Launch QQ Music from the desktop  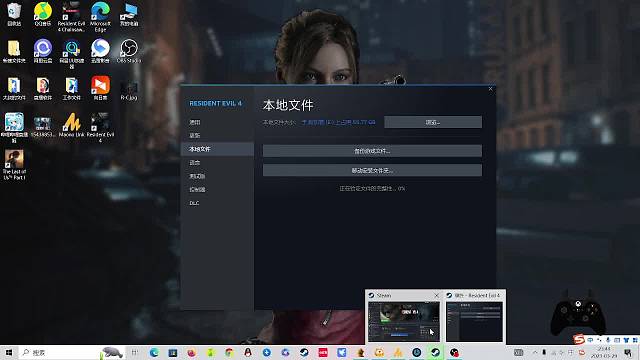click(42, 14)
